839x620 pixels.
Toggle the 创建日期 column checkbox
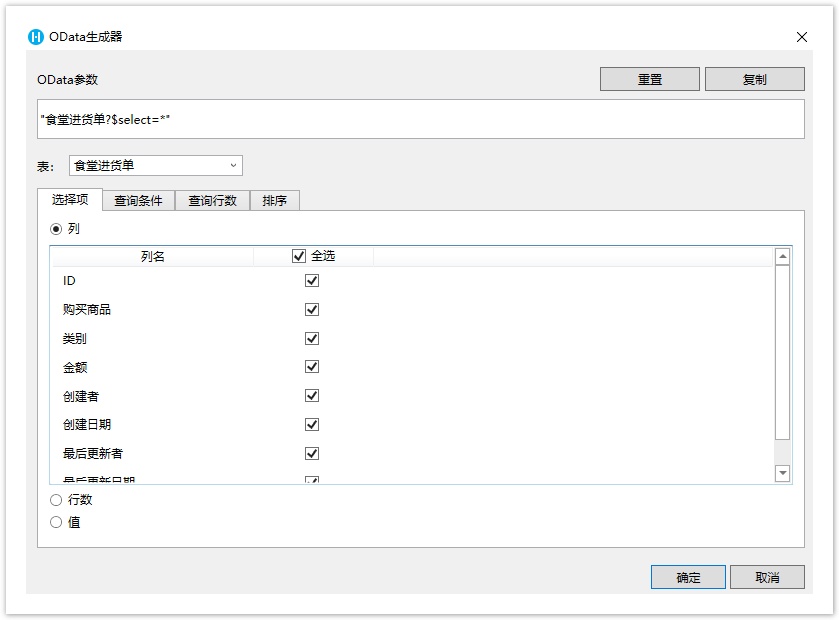pyautogui.click(x=312, y=425)
